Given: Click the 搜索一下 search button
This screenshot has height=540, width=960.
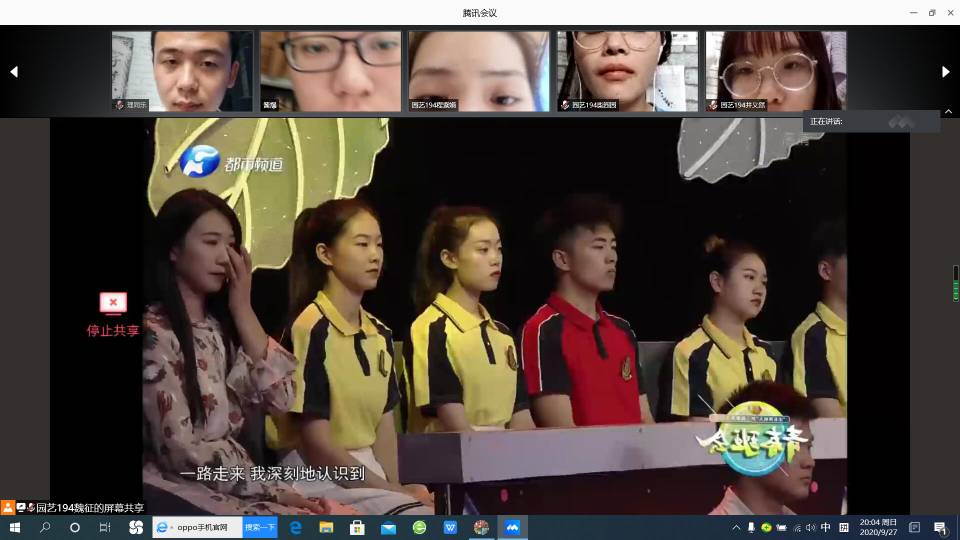Looking at the screenshot, I should [x=260, y=527].
